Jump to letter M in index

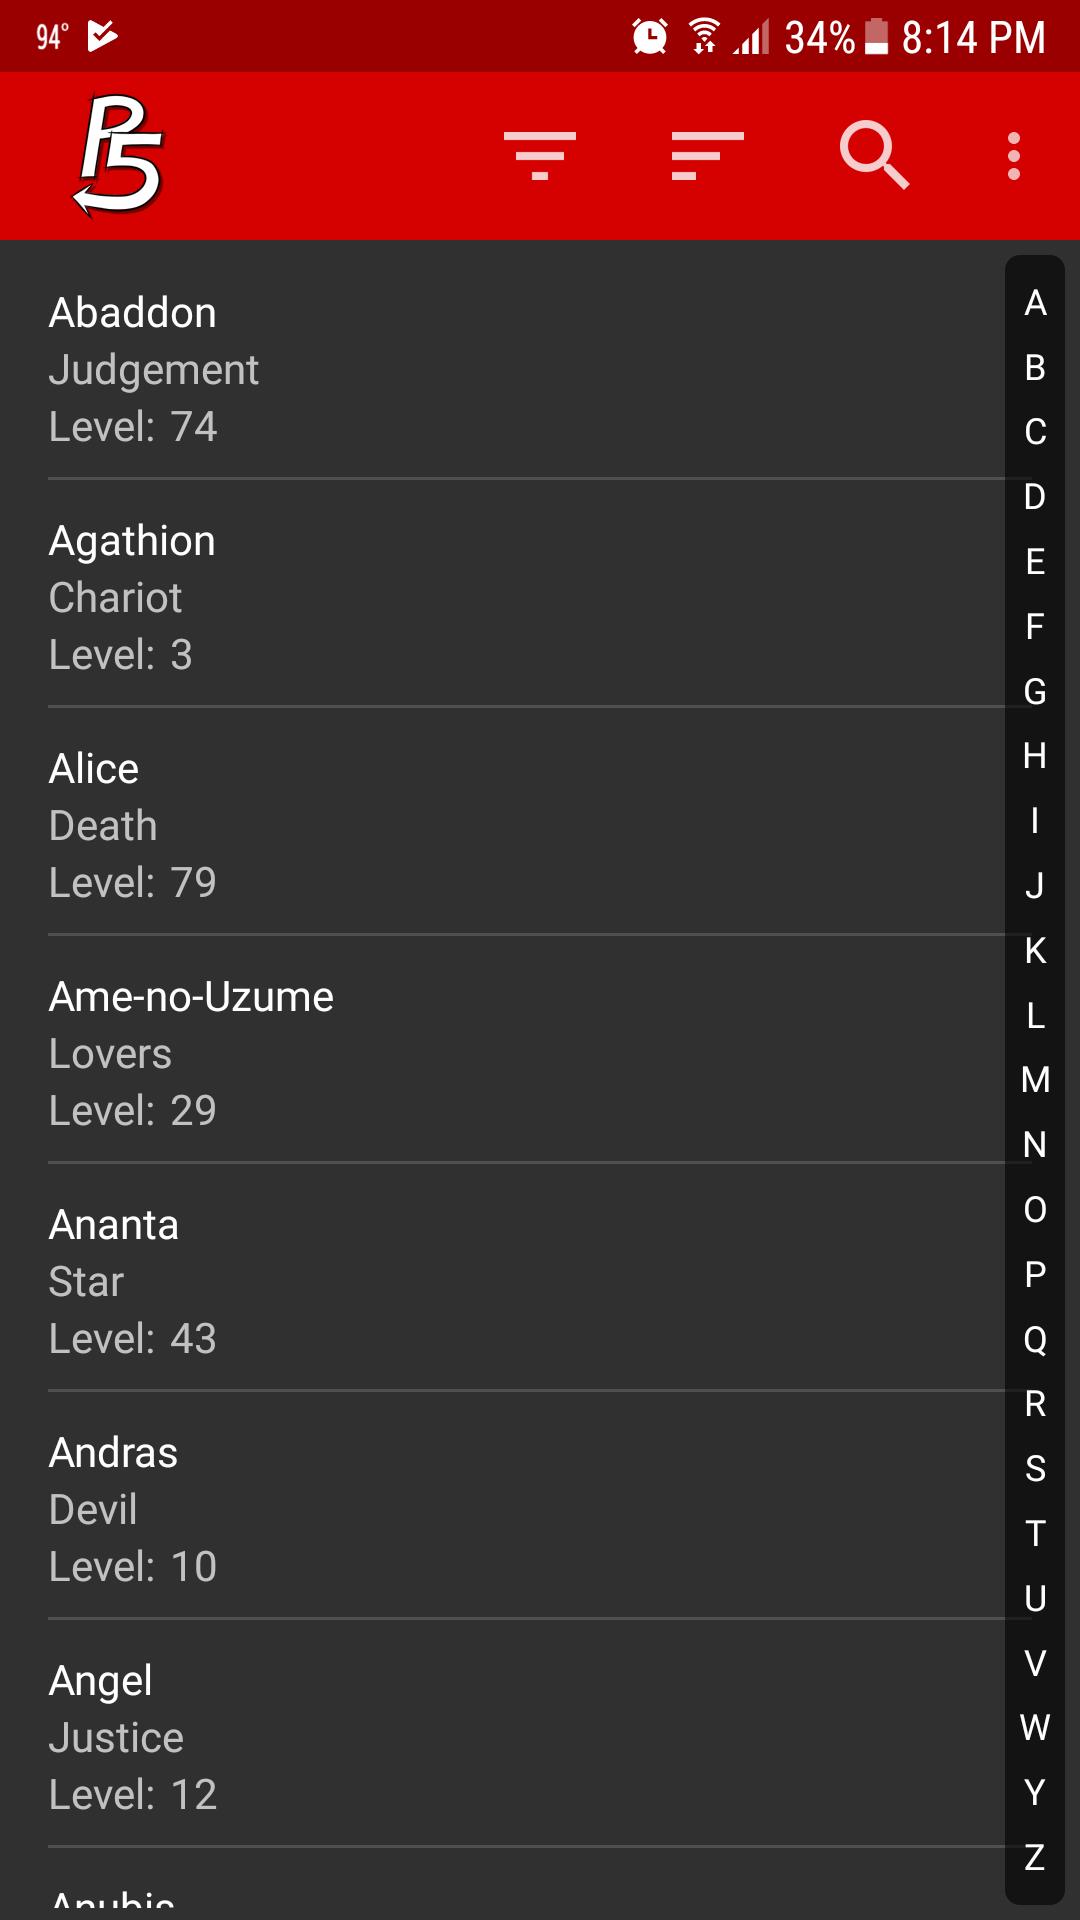click(x=1035, y=1080)
